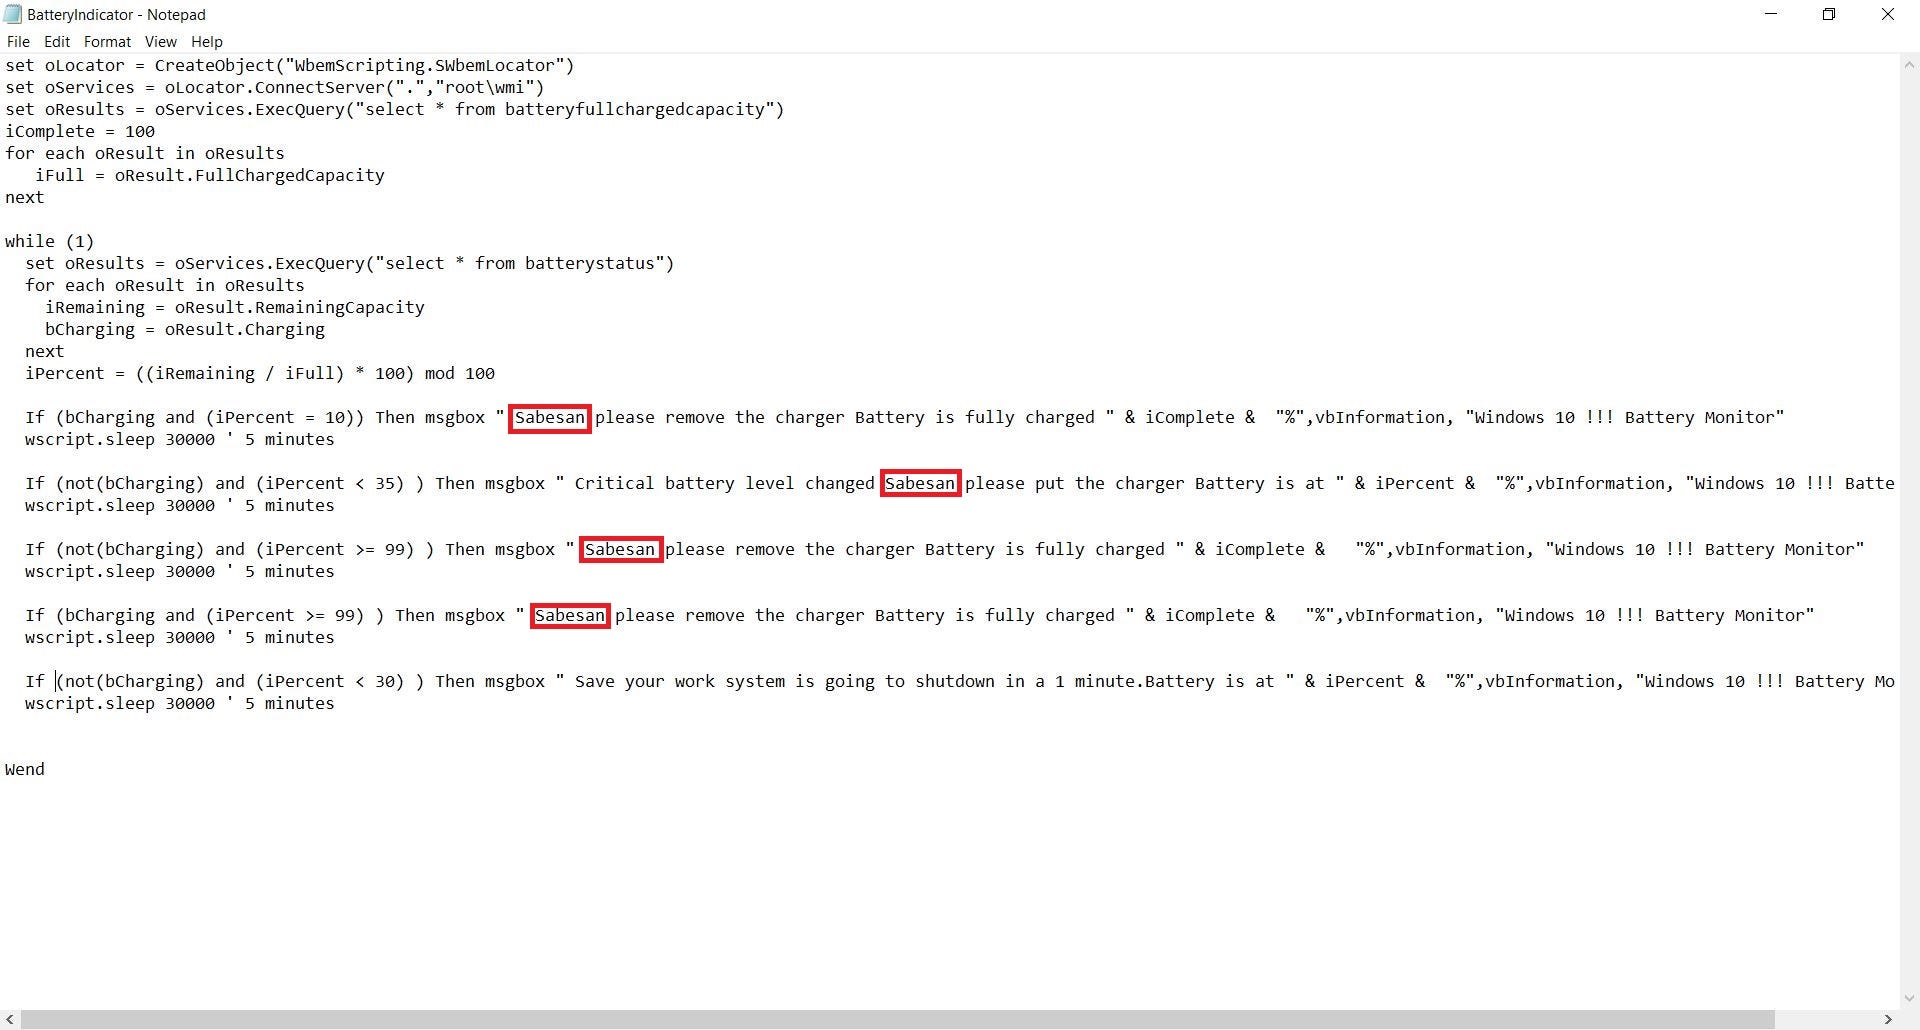Click in line 'iComplete = 100'
1920x1030 pixels.
pyautogui.click(x=80, y=132)
